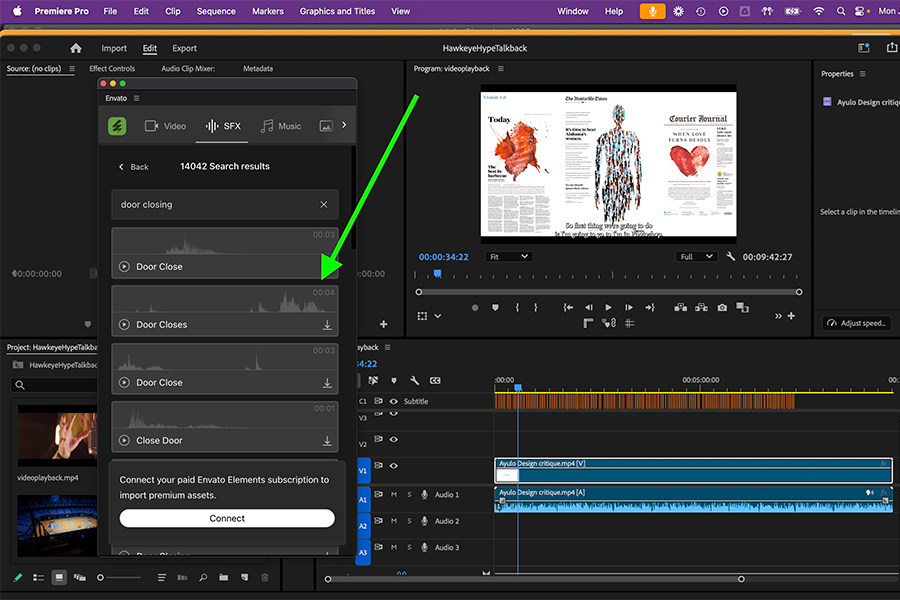Click Mark In button in Program monitor
This screenshot has width=900, height=600.
tap(517, 308)
